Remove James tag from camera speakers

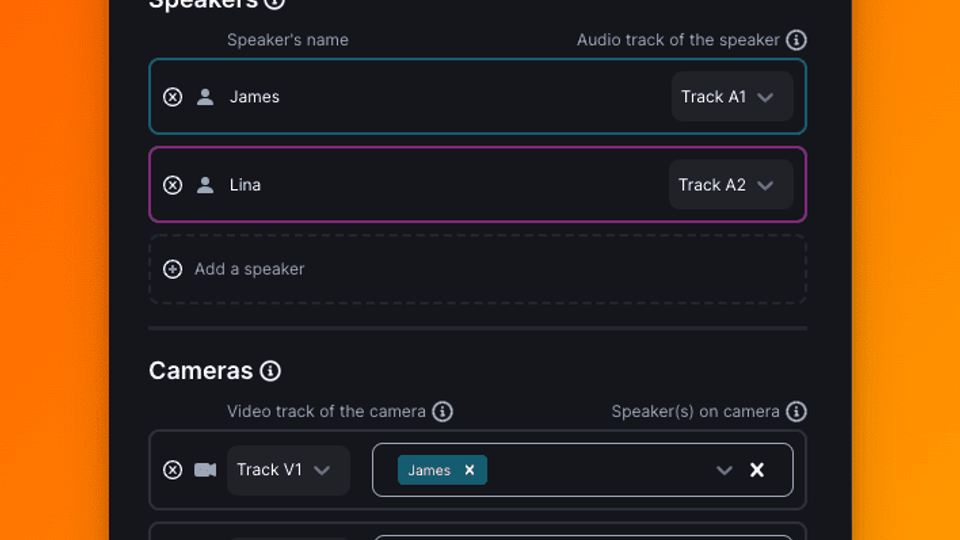470,470
